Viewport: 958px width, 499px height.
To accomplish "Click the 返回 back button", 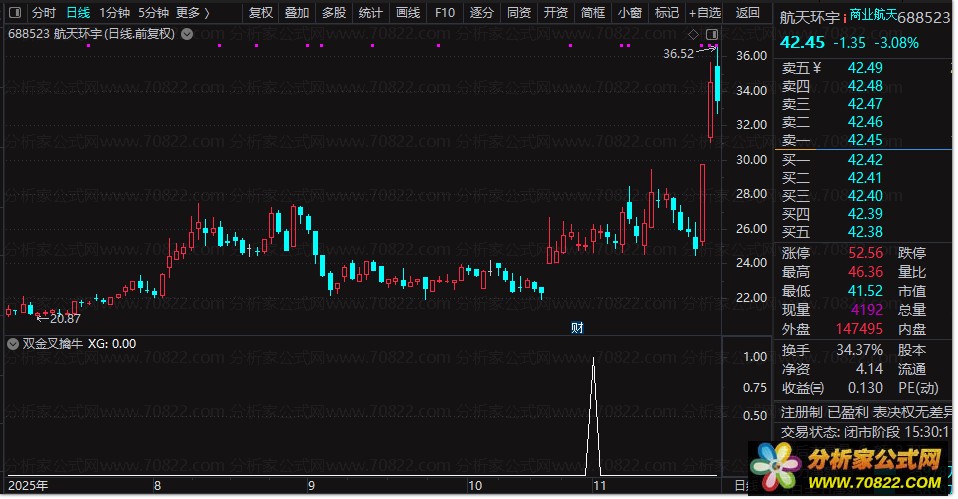I will 748,12.
